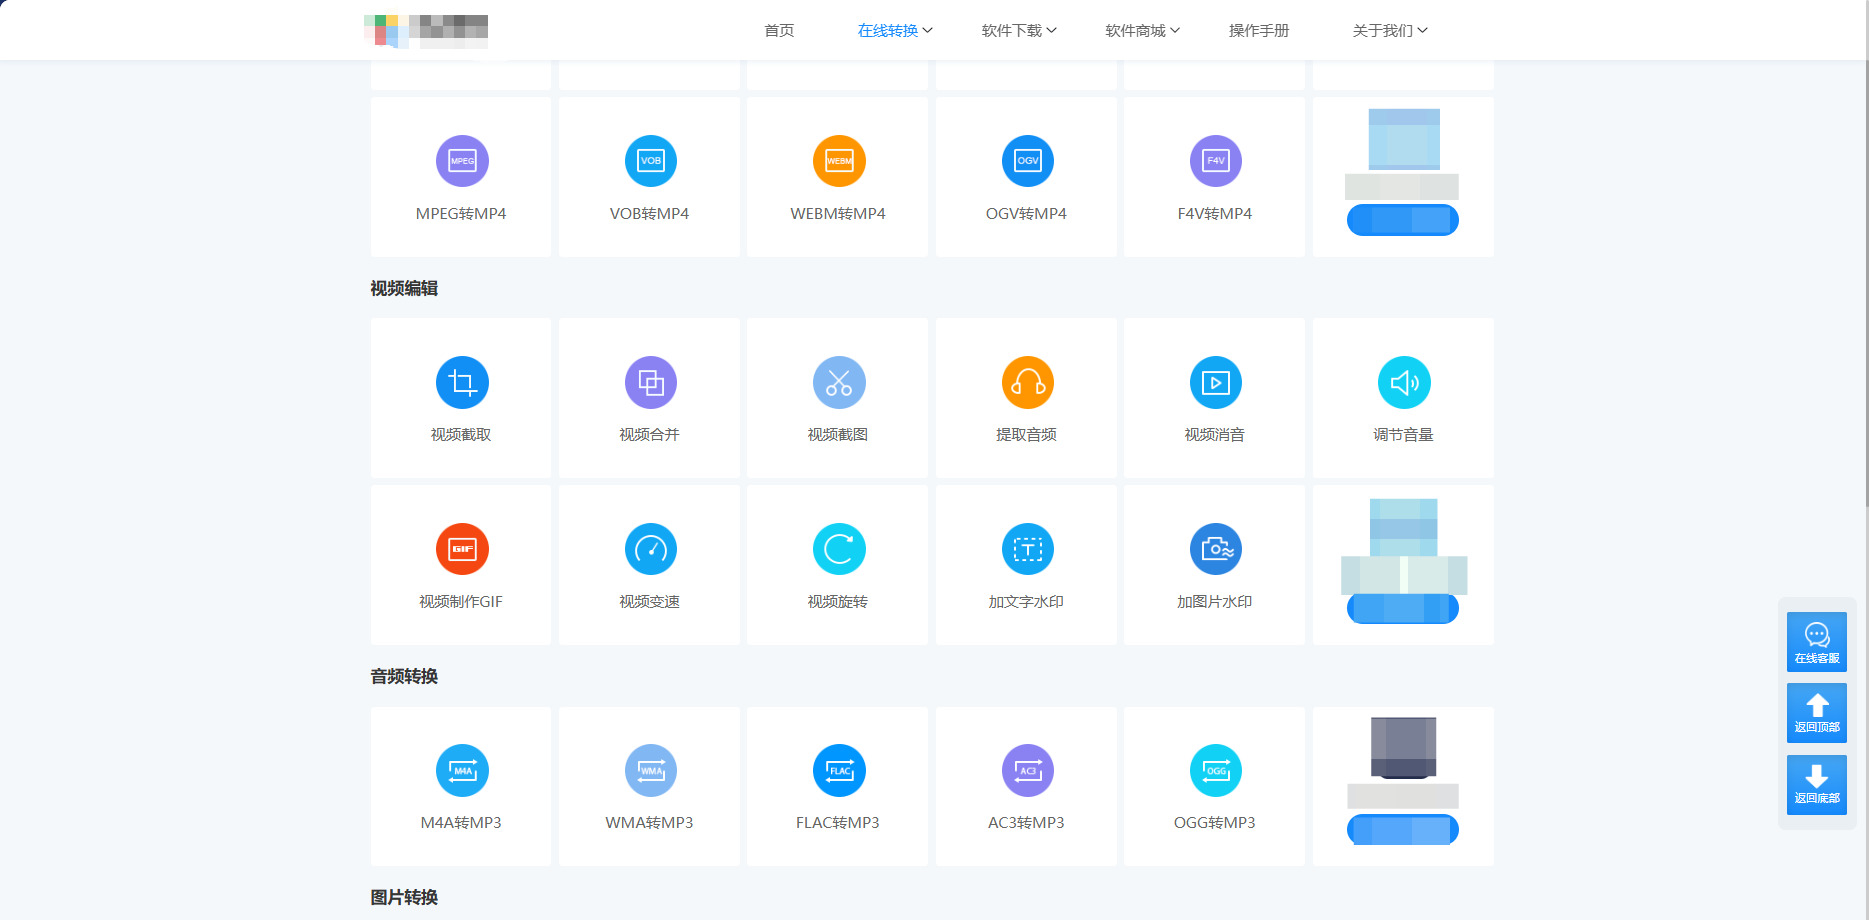Open 在线客服 chat button

coord(1817,642)
